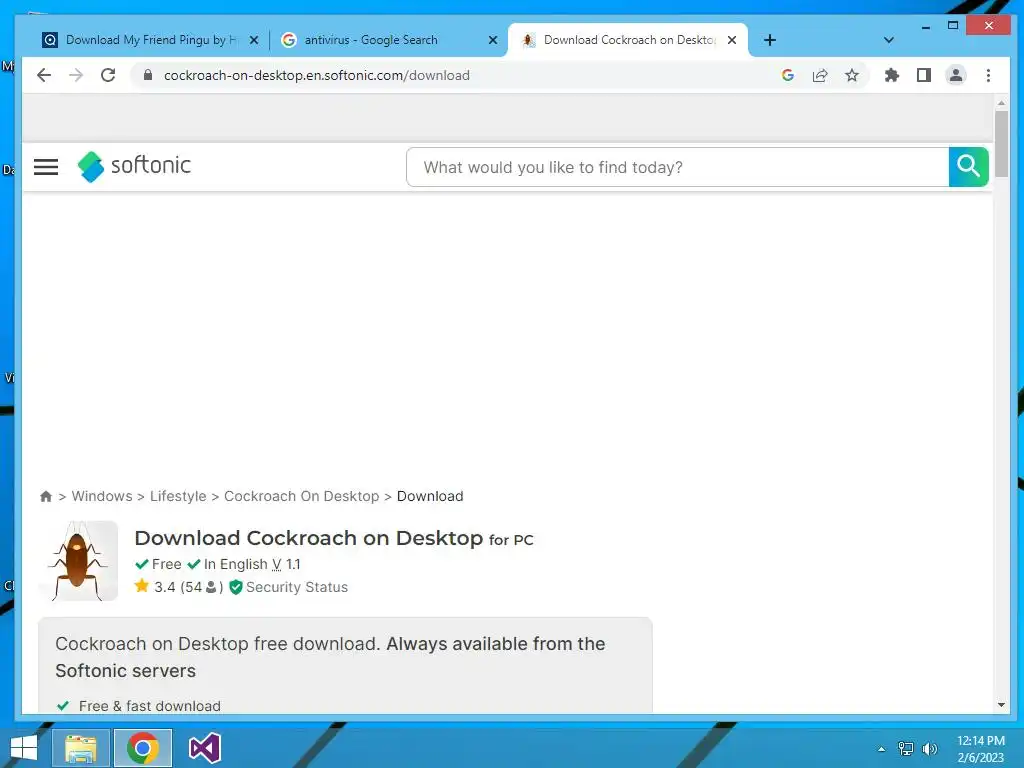This screenshot has width=1024, height=768.
Task: Open the volume speaker tray icon
Action: (x=929, y=749)
